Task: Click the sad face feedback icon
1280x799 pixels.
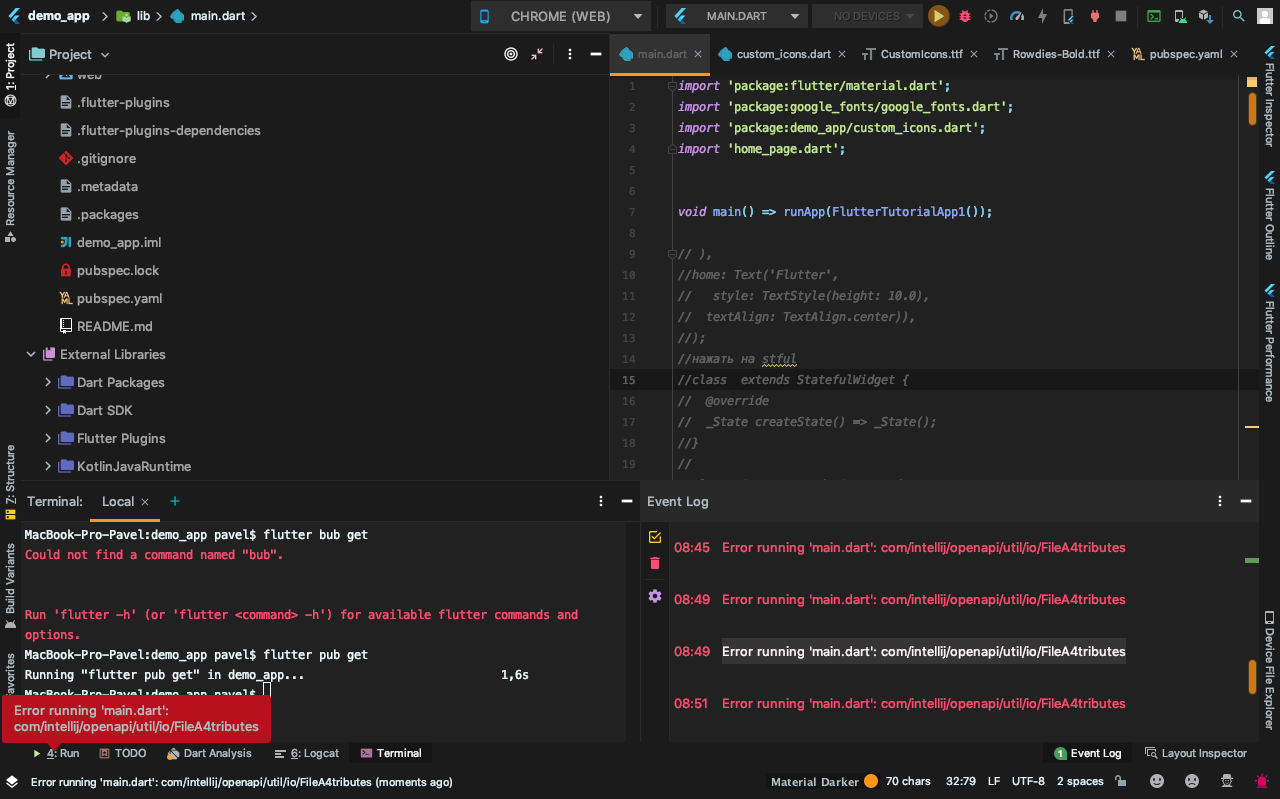Action: coord(1192,781)
